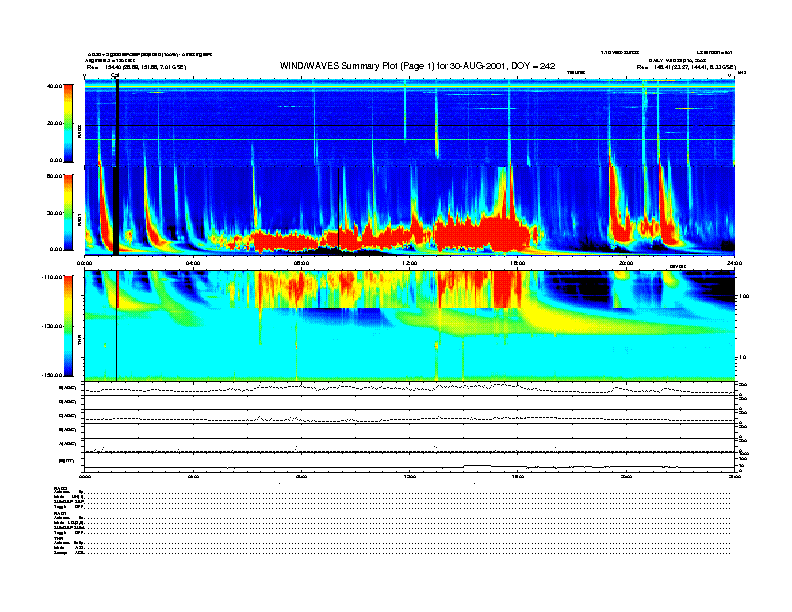Click the black Cal bar in the spectrogram

click(x=117, y=167)
